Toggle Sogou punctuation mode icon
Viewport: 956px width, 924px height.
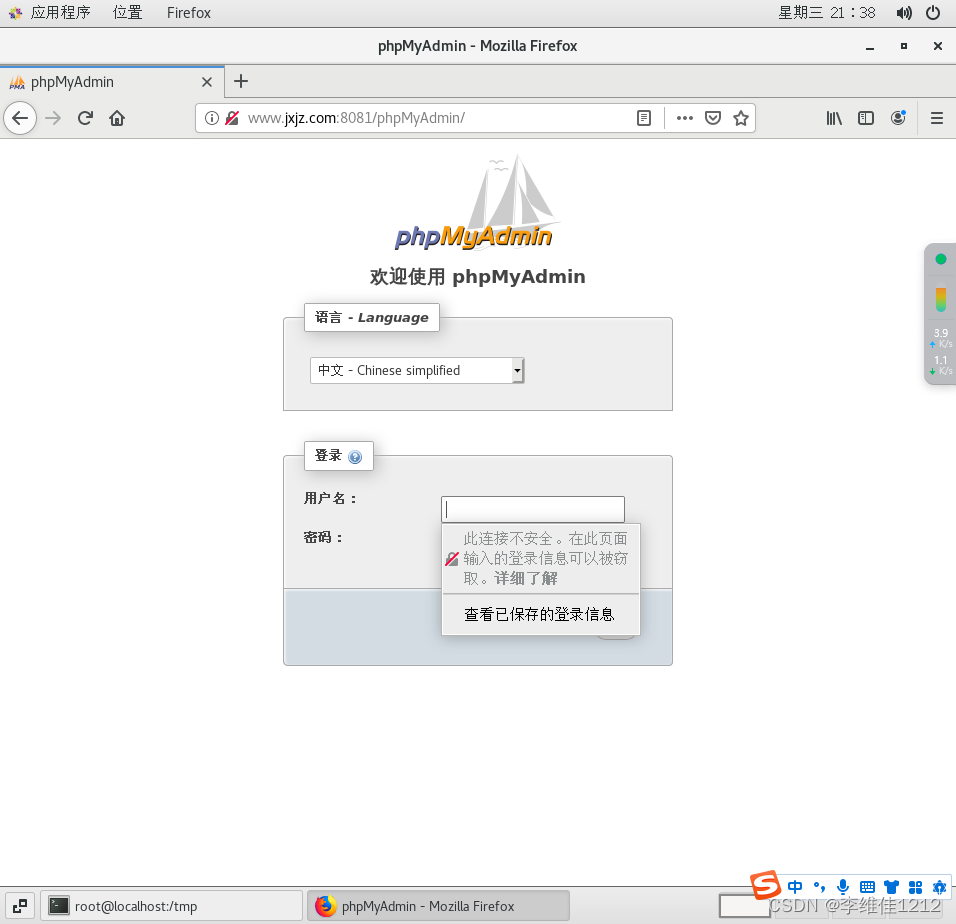click(x=819, y=887)
